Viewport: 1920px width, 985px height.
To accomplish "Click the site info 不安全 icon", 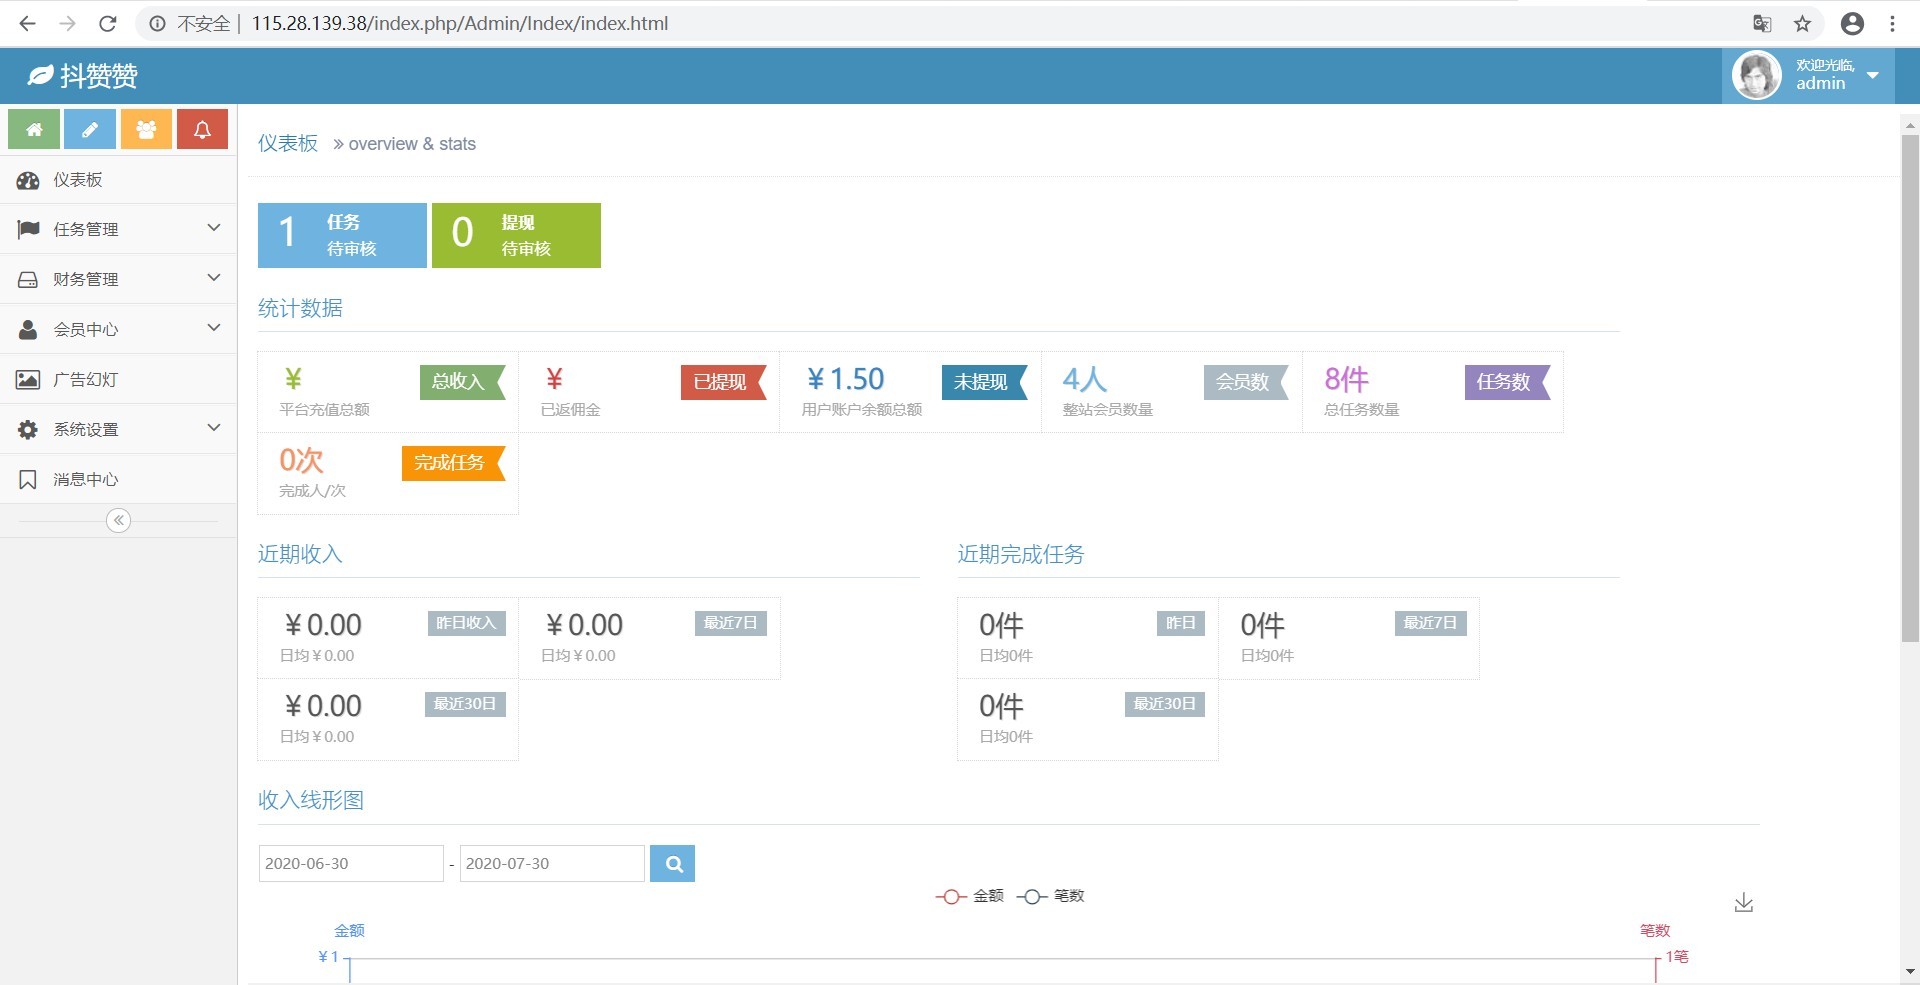I will coord(158,23).
